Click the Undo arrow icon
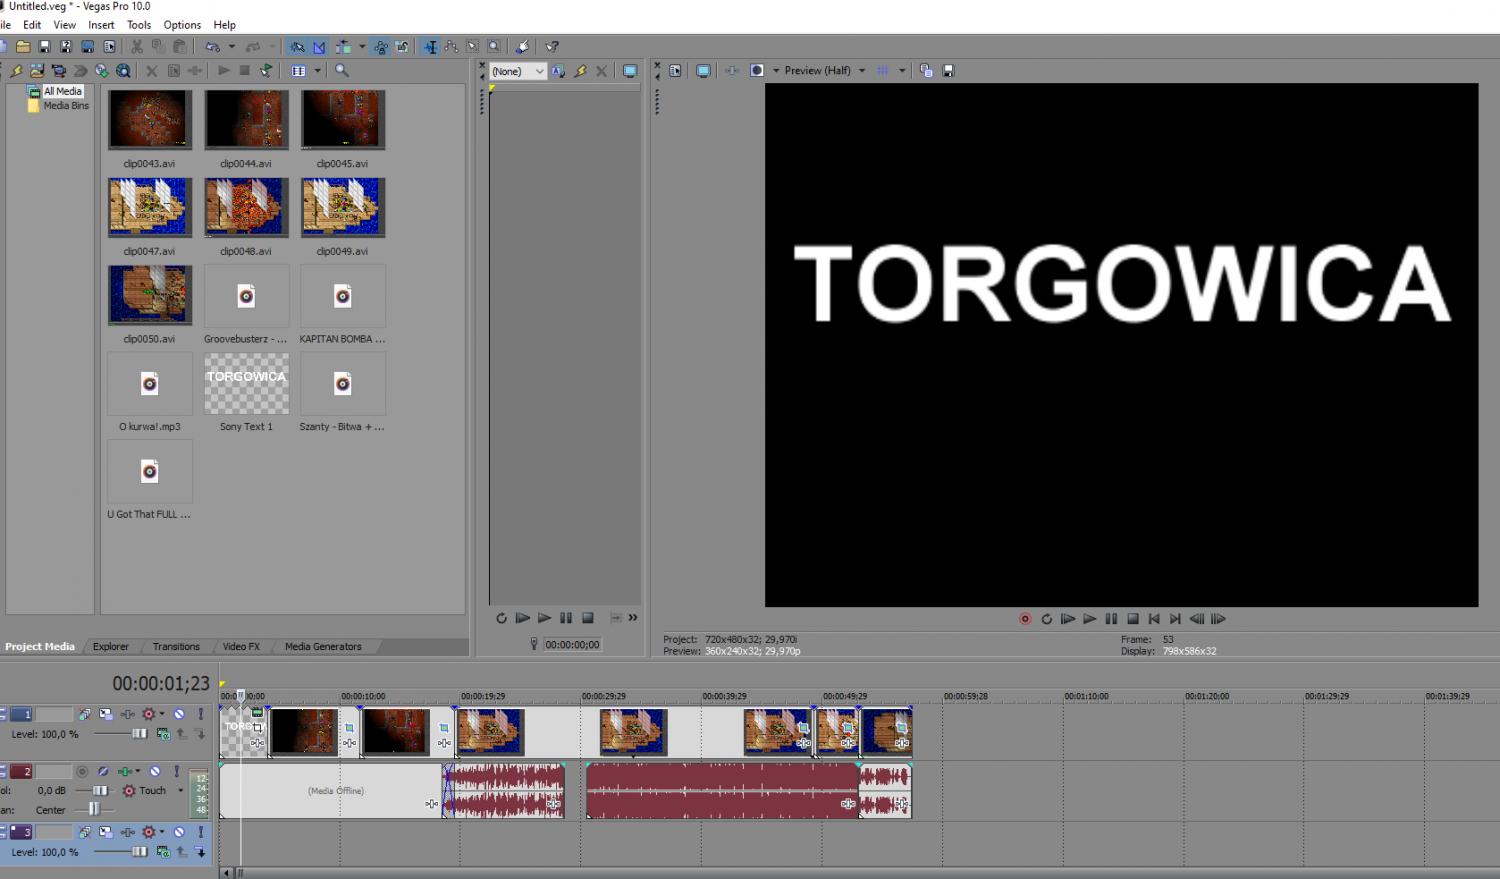Image resolution: width=1500 pixels, height=879 pixels. pos(212,47)
